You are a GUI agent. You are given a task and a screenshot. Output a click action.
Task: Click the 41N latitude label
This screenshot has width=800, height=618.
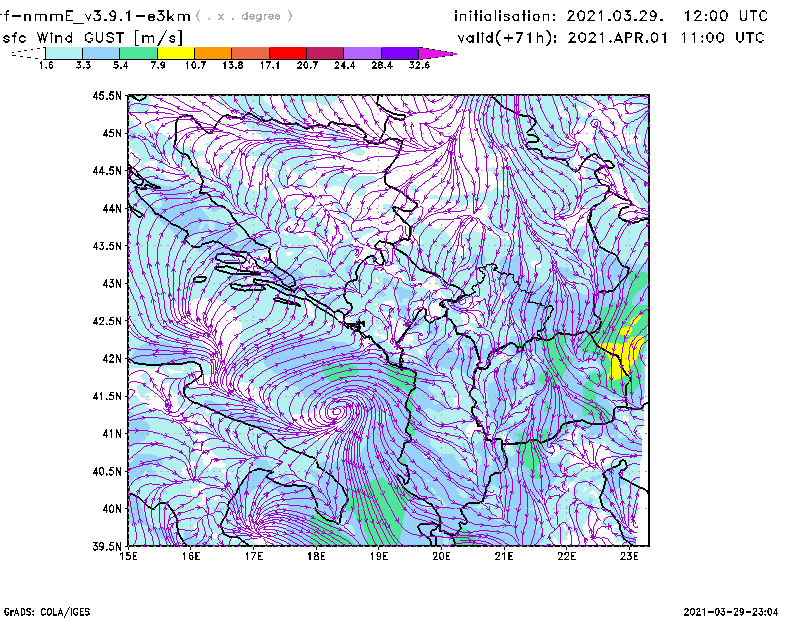[x=112, y=433]
